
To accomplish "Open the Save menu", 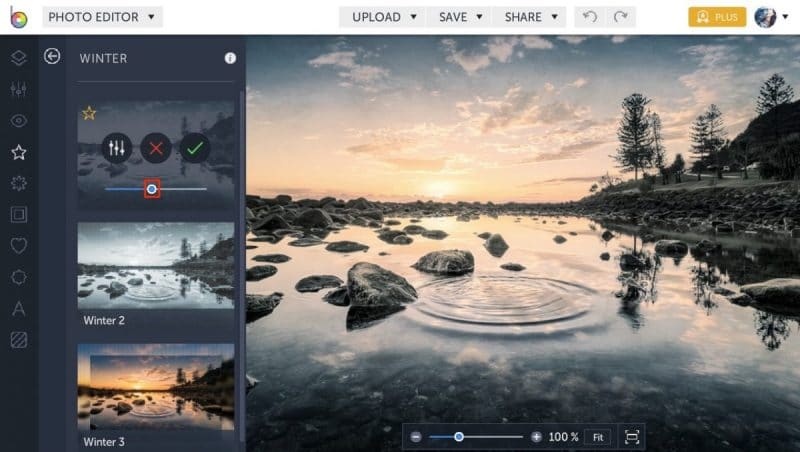I will coord(460,17).
